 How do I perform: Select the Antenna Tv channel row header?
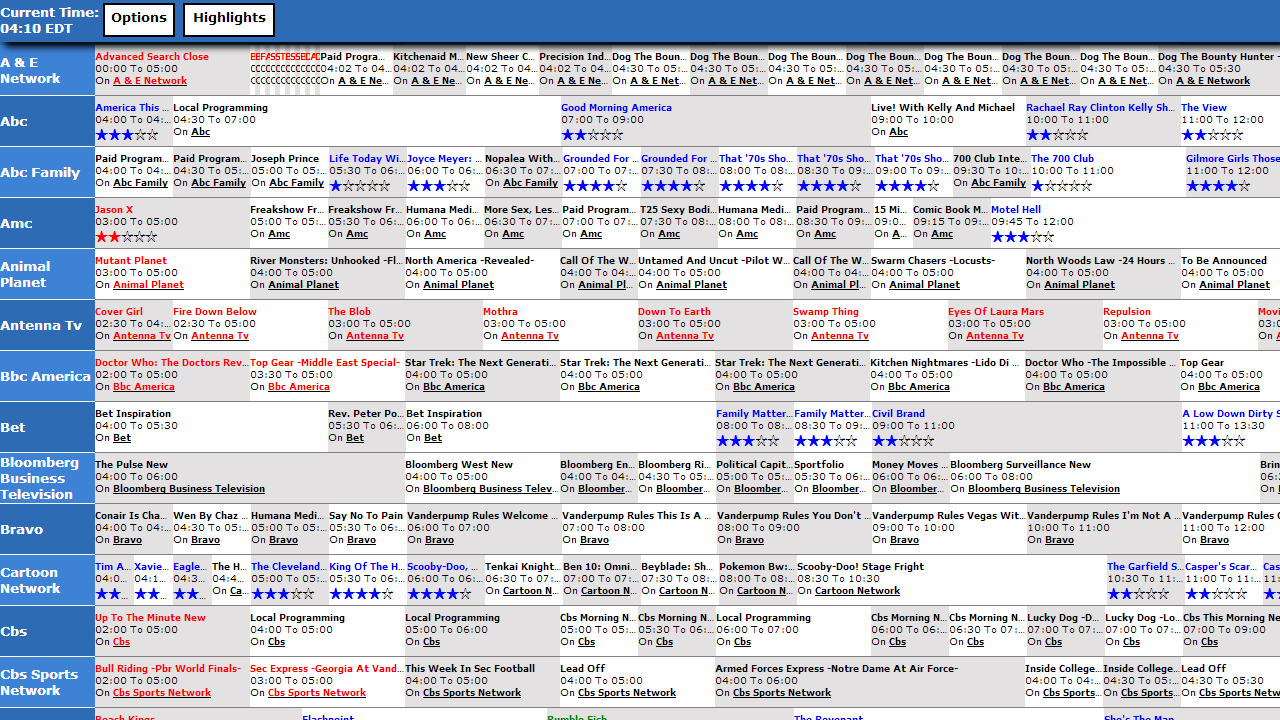(47, 325)
